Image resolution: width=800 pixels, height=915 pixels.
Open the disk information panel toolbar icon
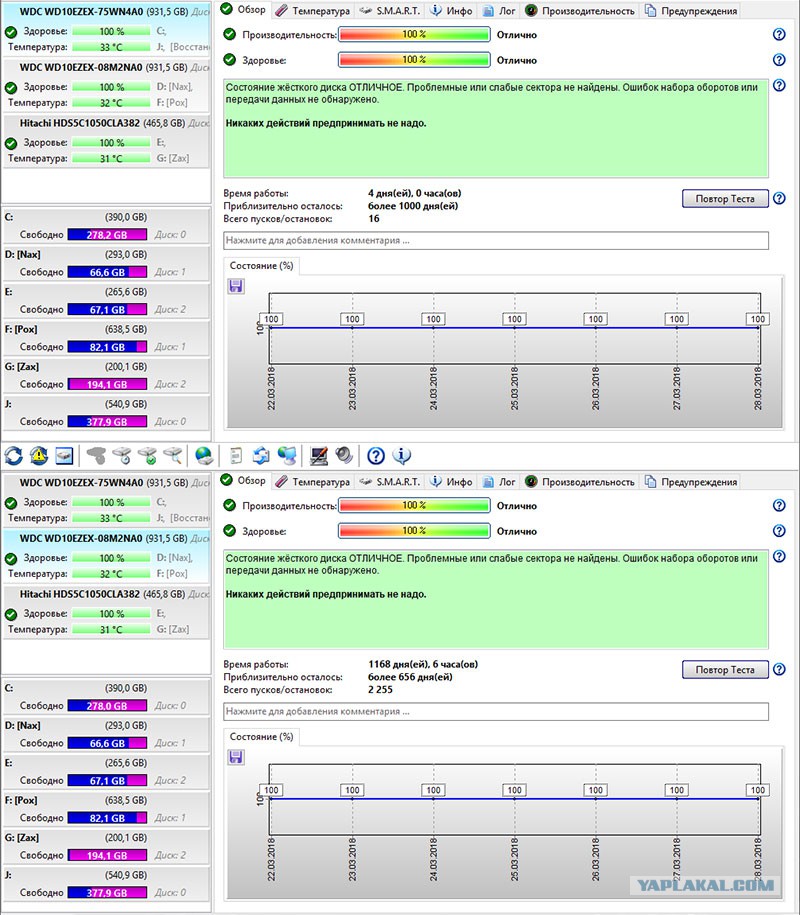pos(64,455)
